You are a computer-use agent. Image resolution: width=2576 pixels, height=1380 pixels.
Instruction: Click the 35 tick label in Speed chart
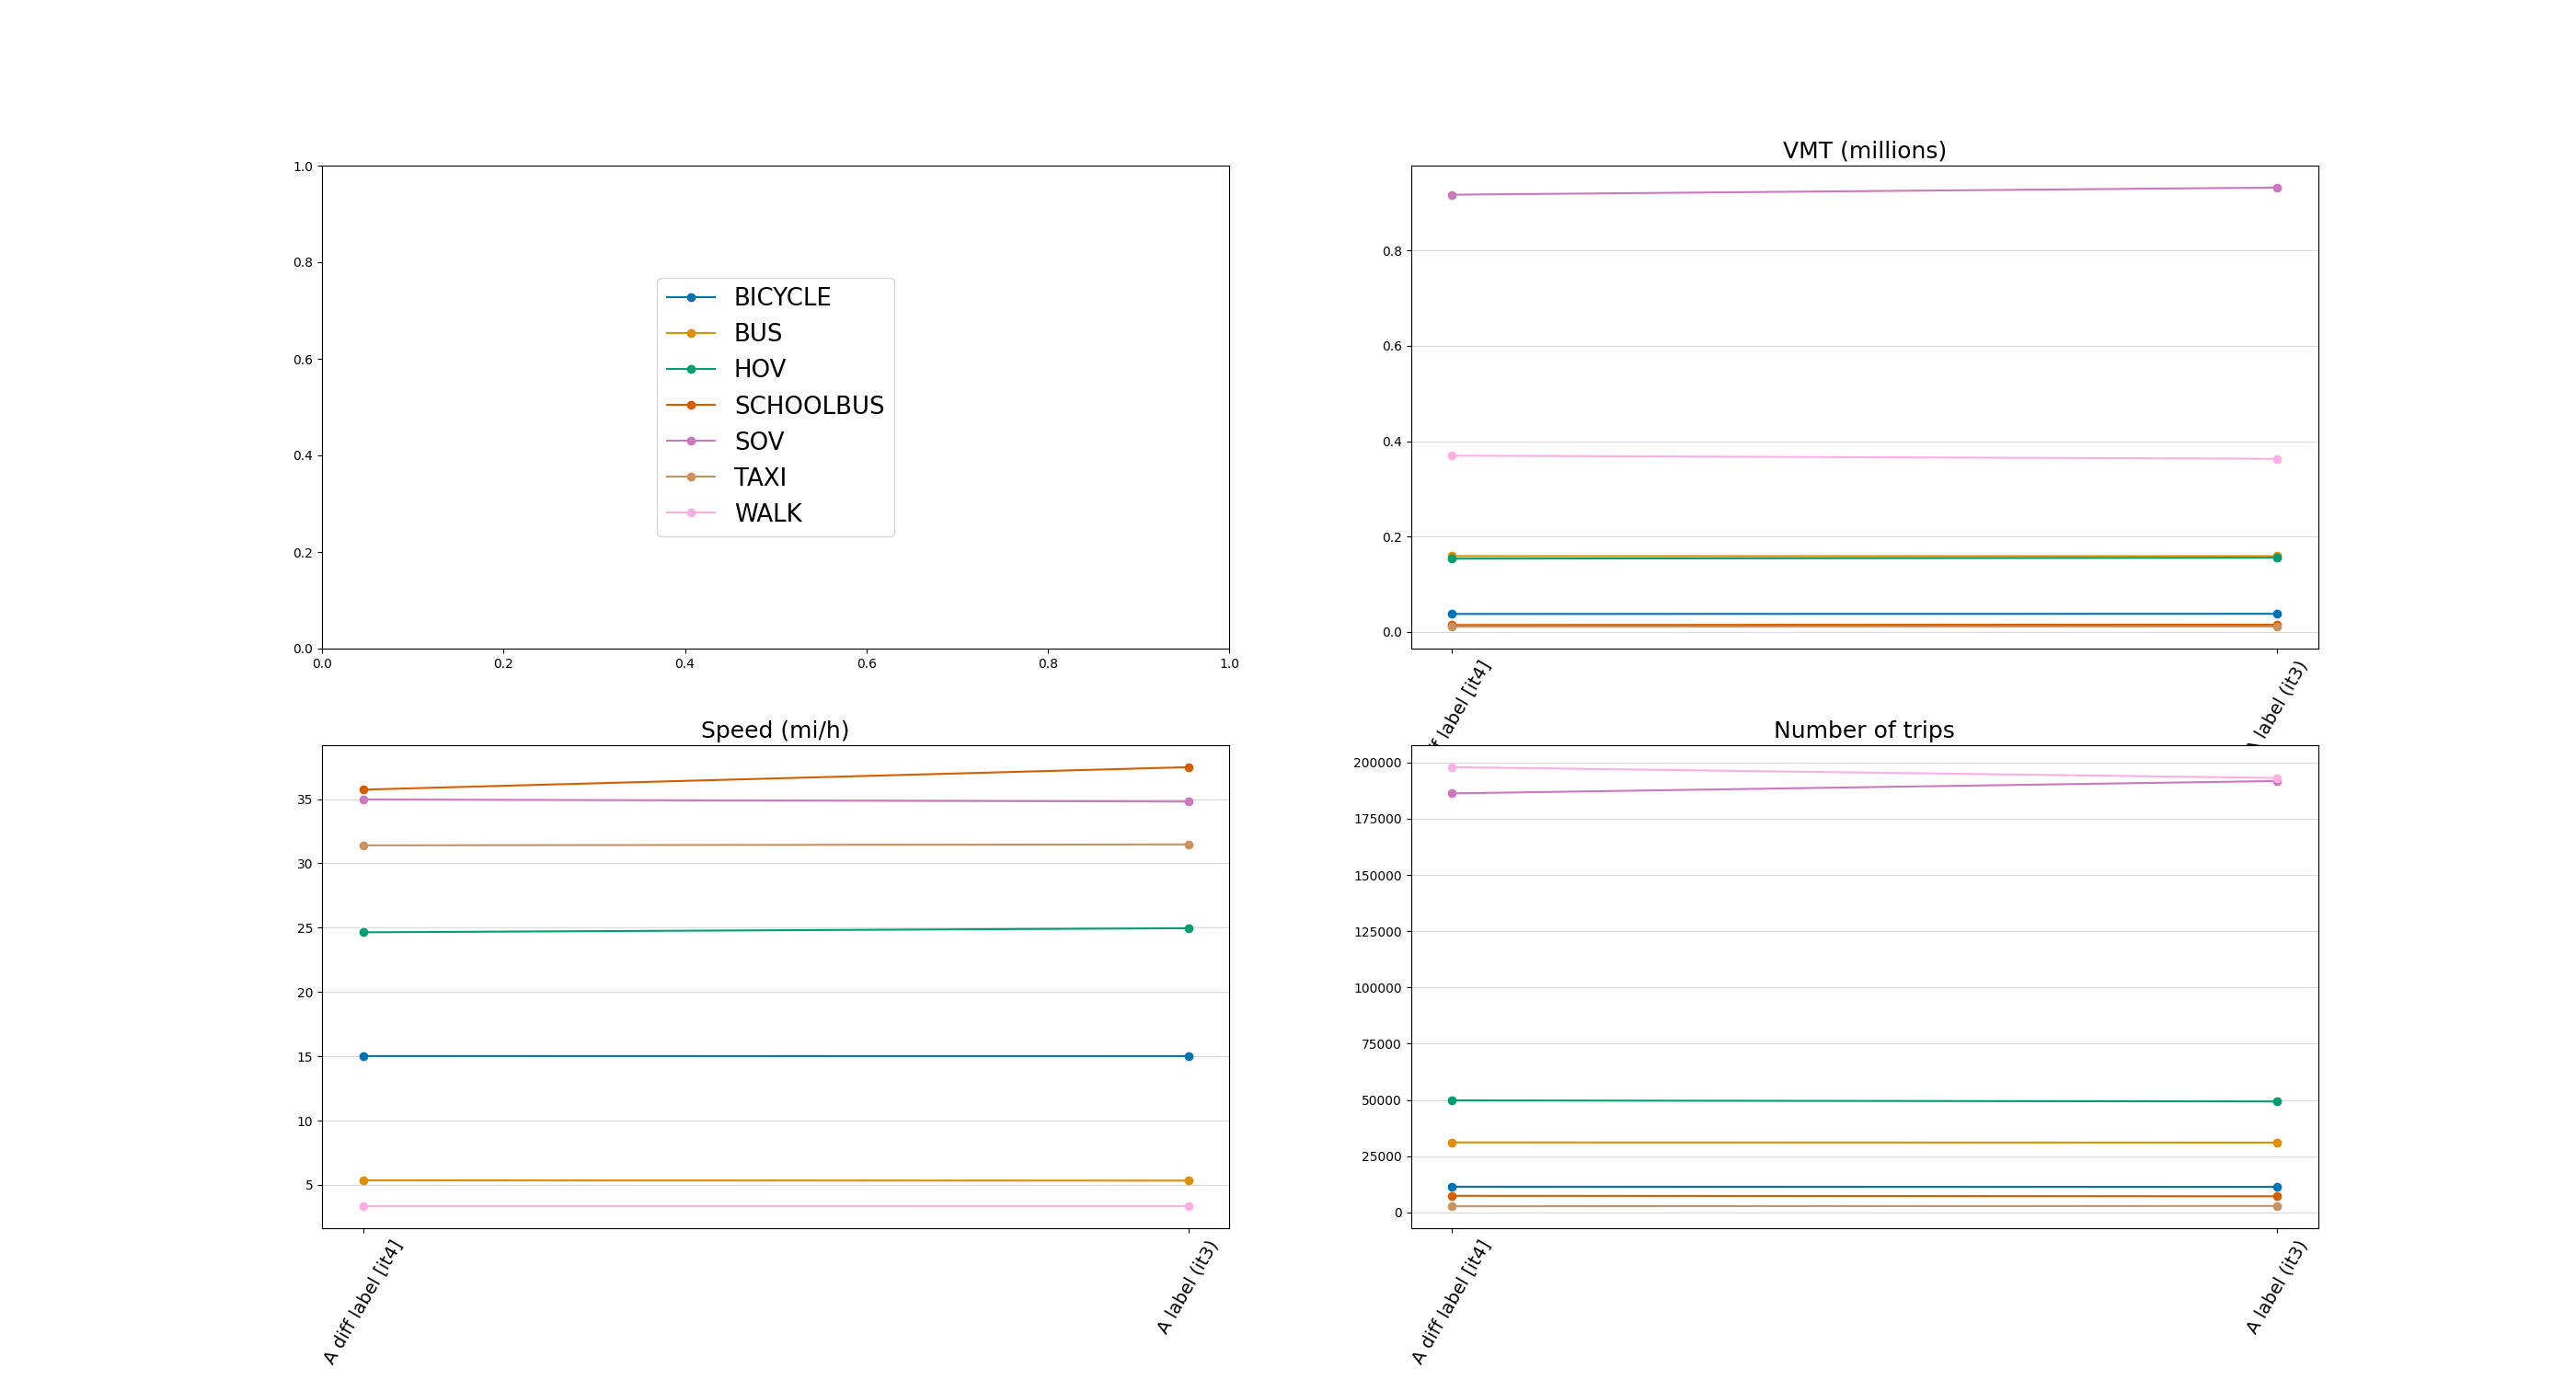click(304, 800)
